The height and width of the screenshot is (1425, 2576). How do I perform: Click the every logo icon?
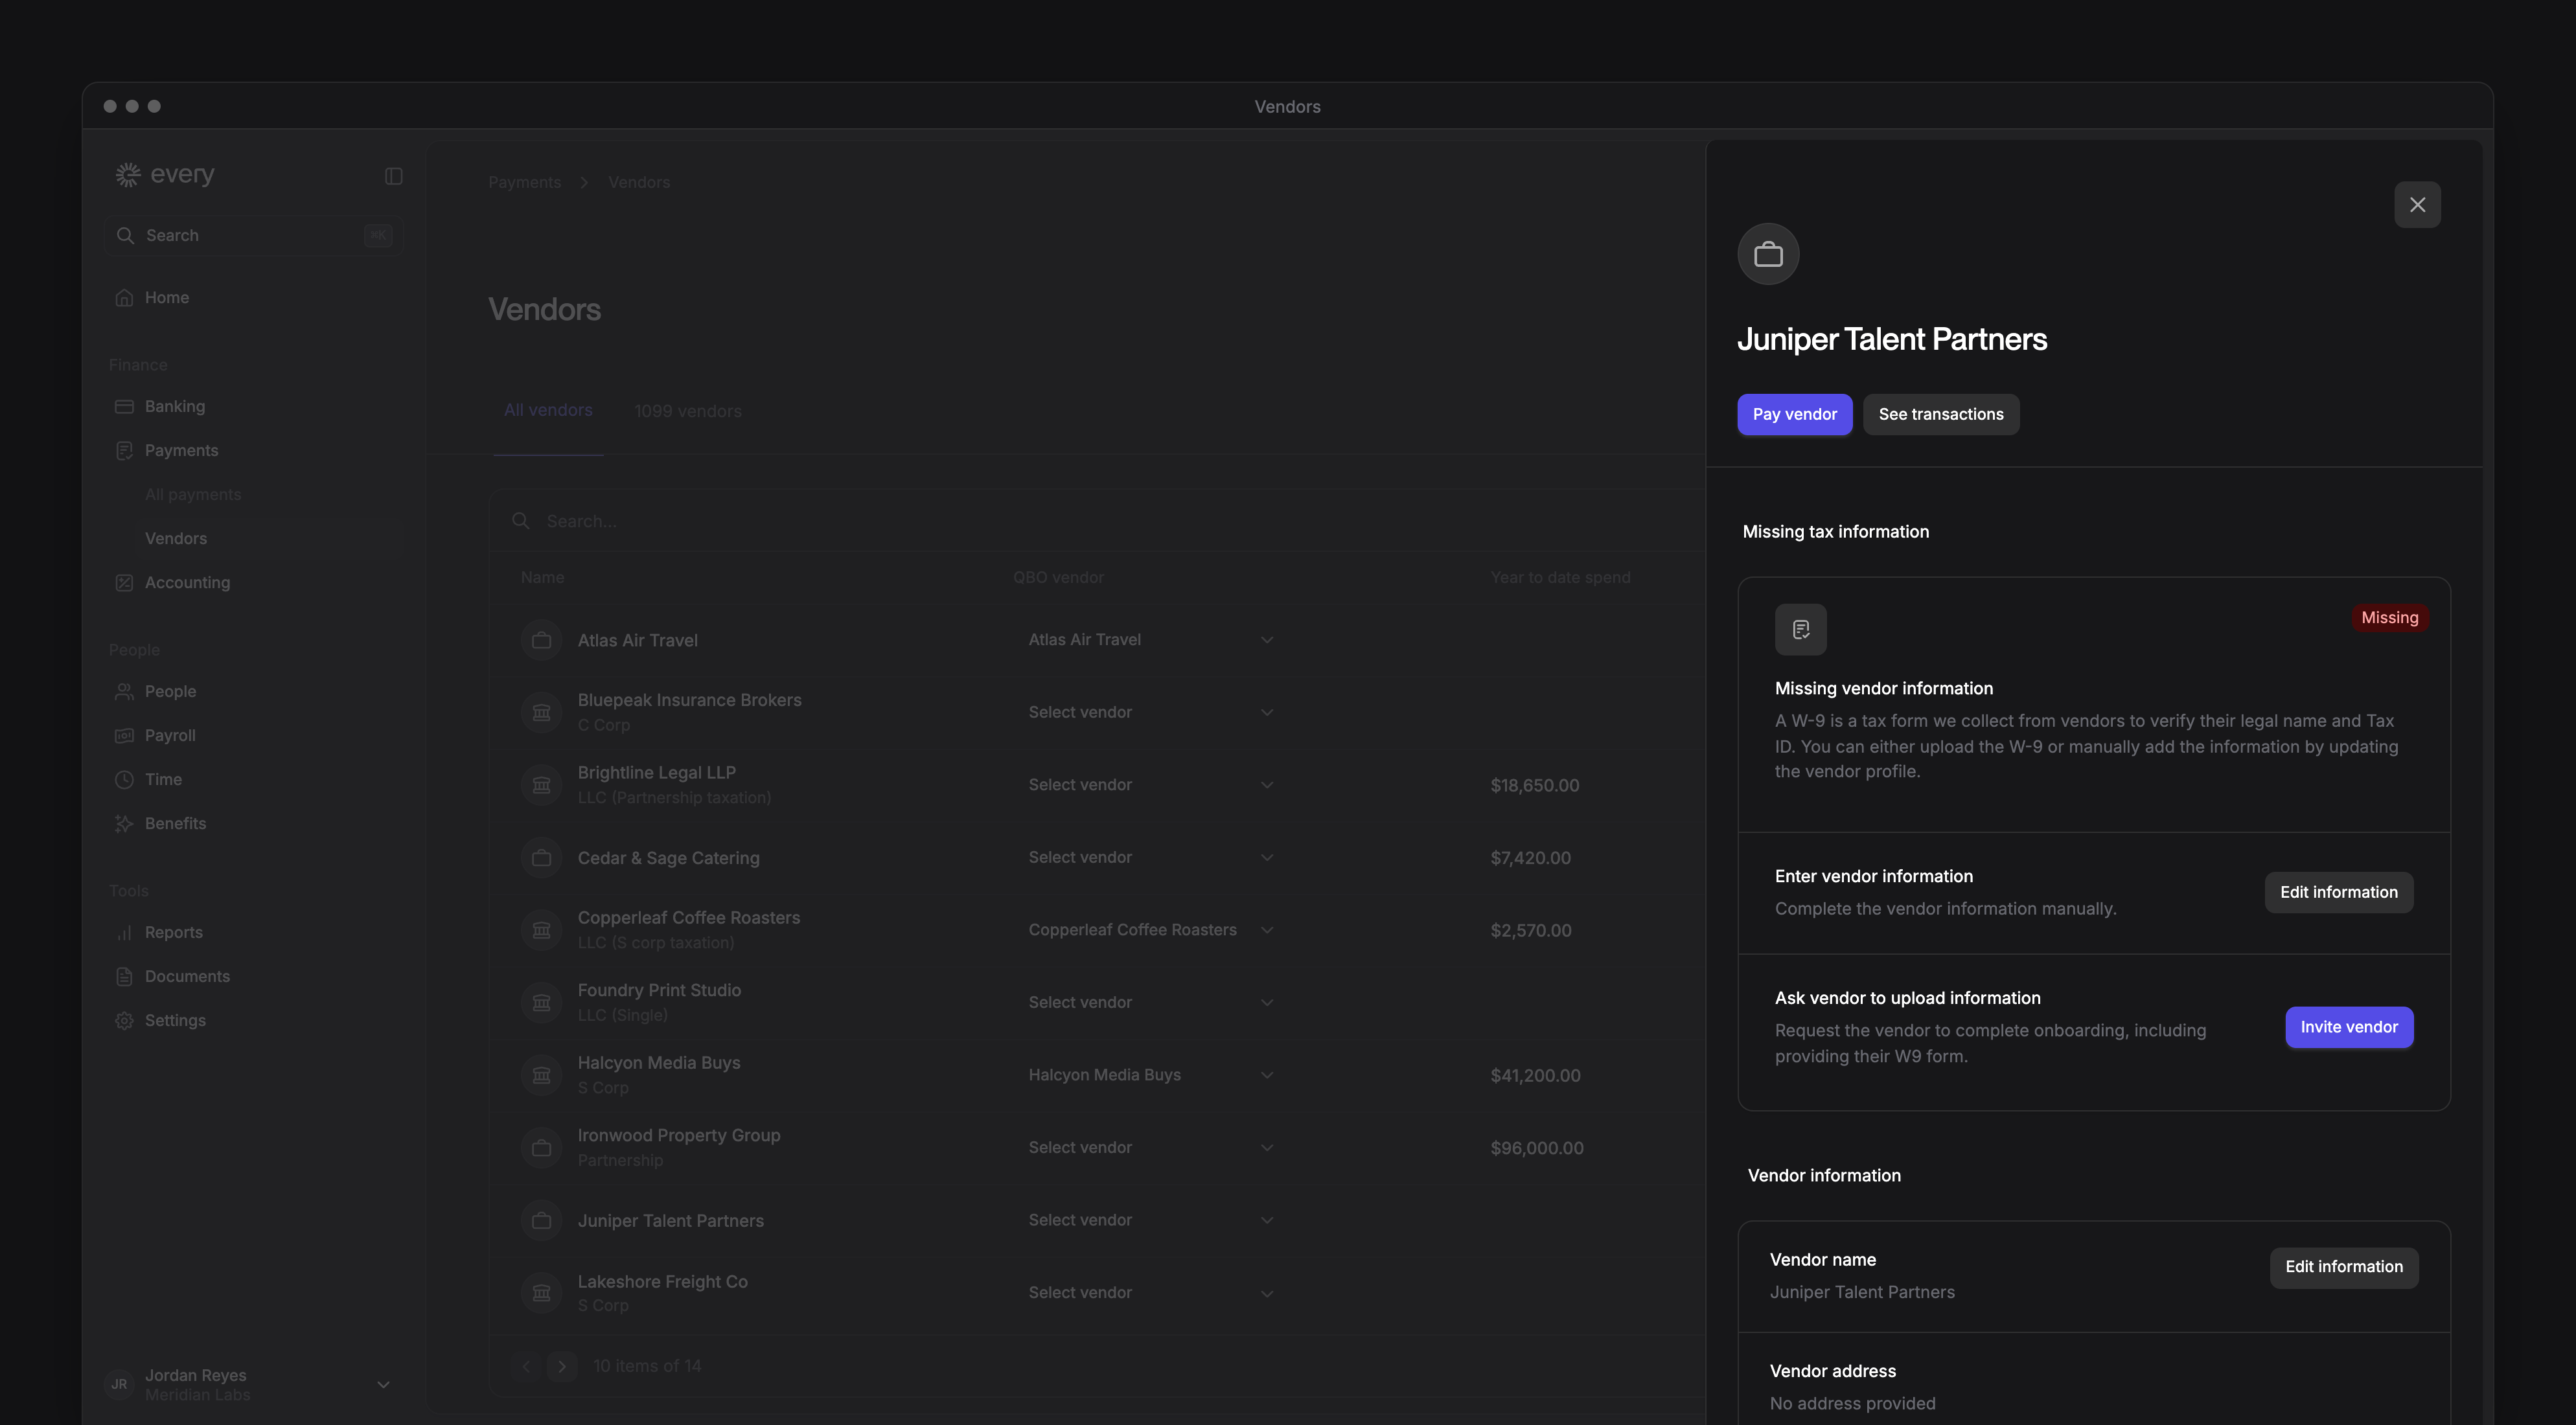pos(128,174)
